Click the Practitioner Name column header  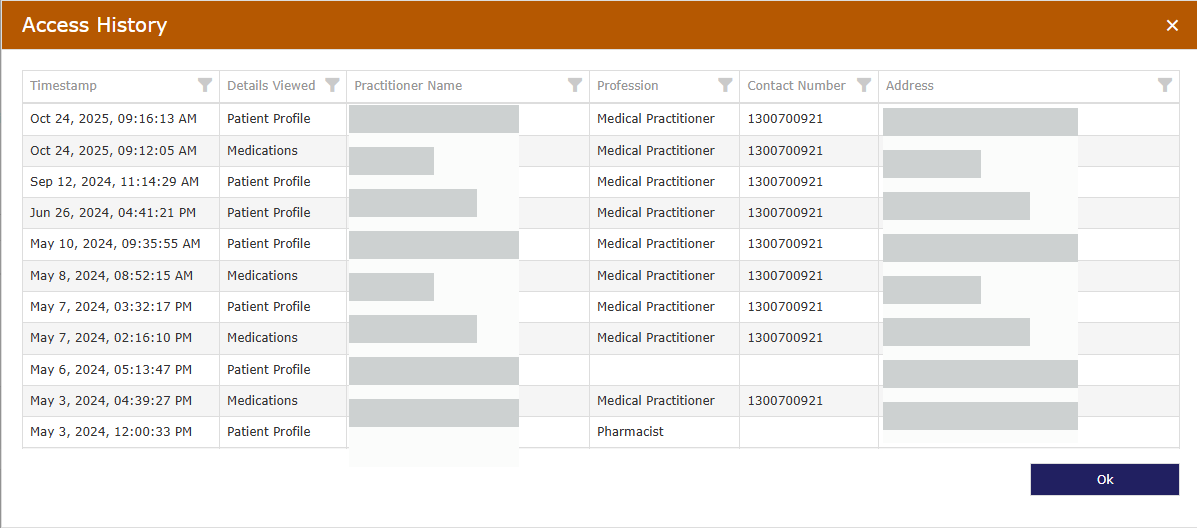pos(408,86)
